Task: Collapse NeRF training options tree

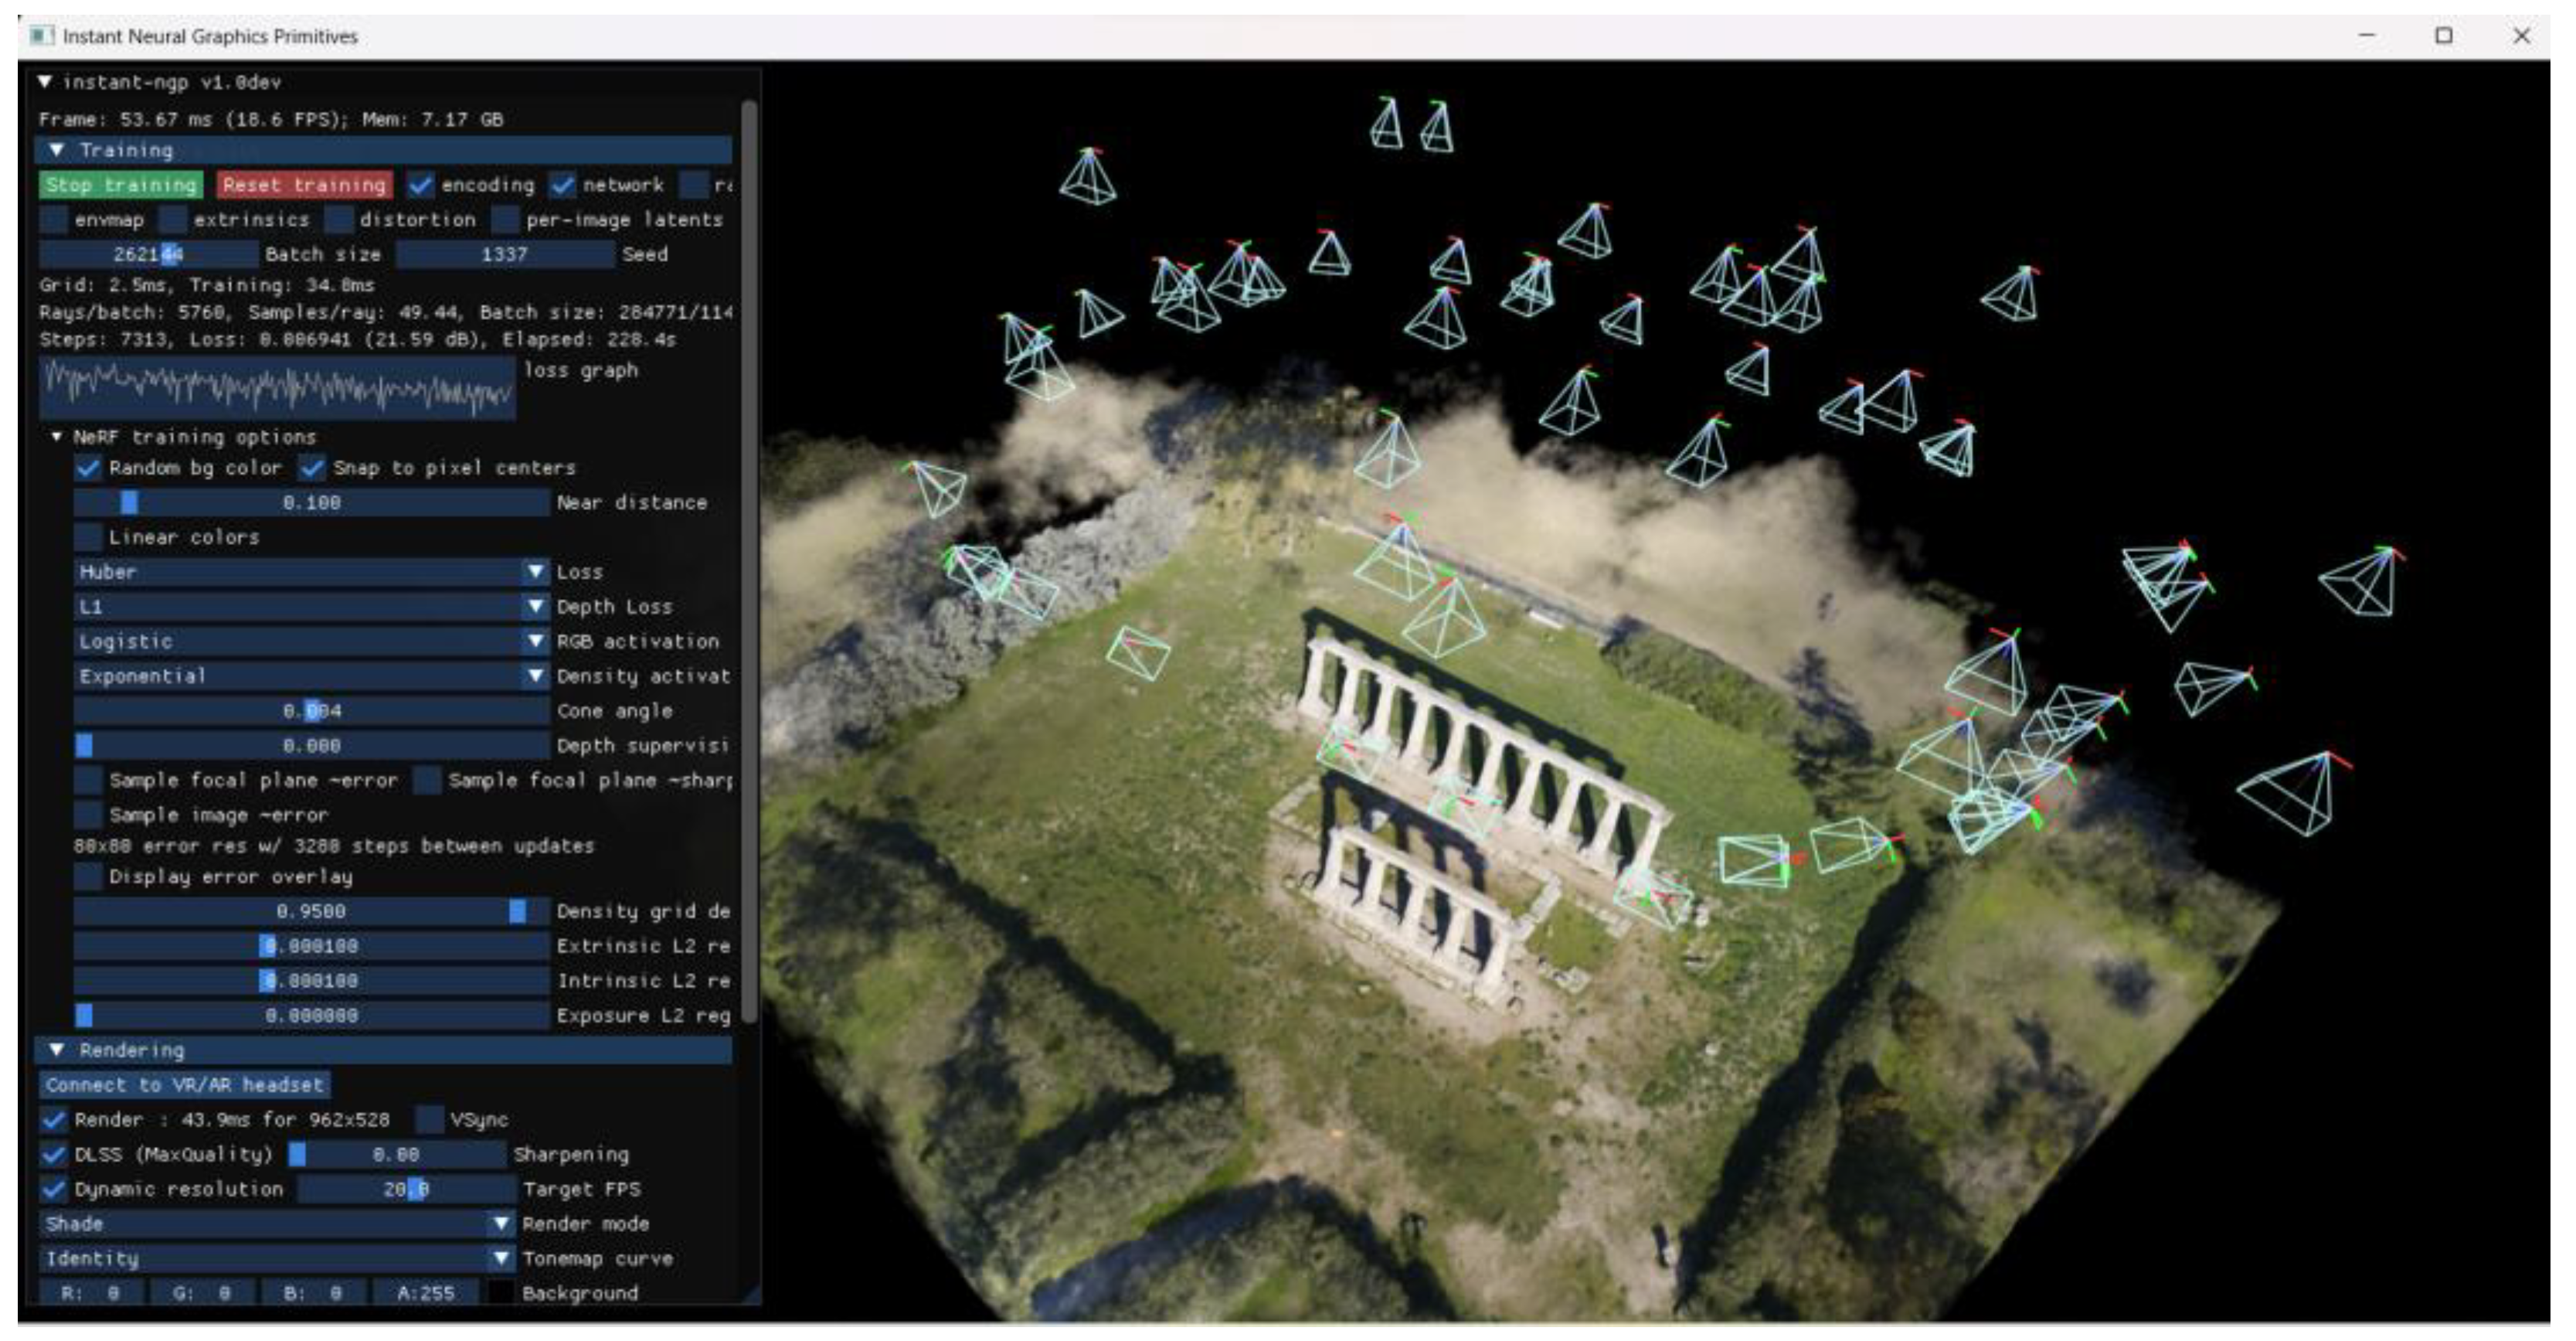Action: [x=57, y=437]
